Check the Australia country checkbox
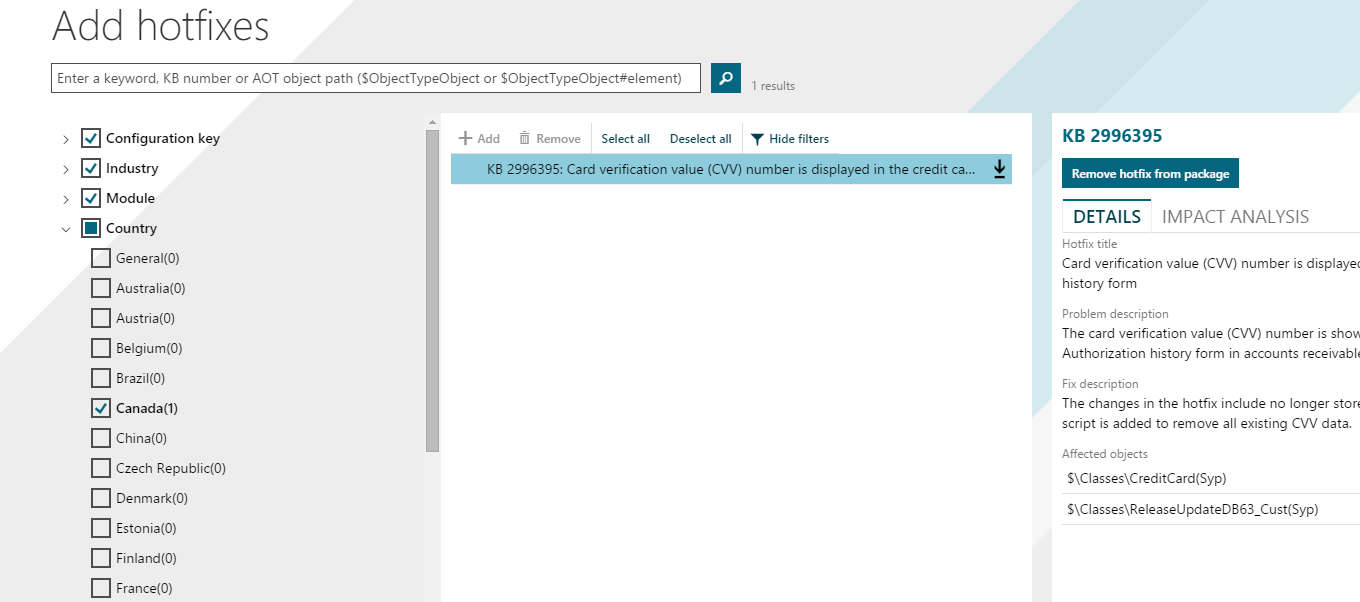1360x602 pixels. pos(101,288)
